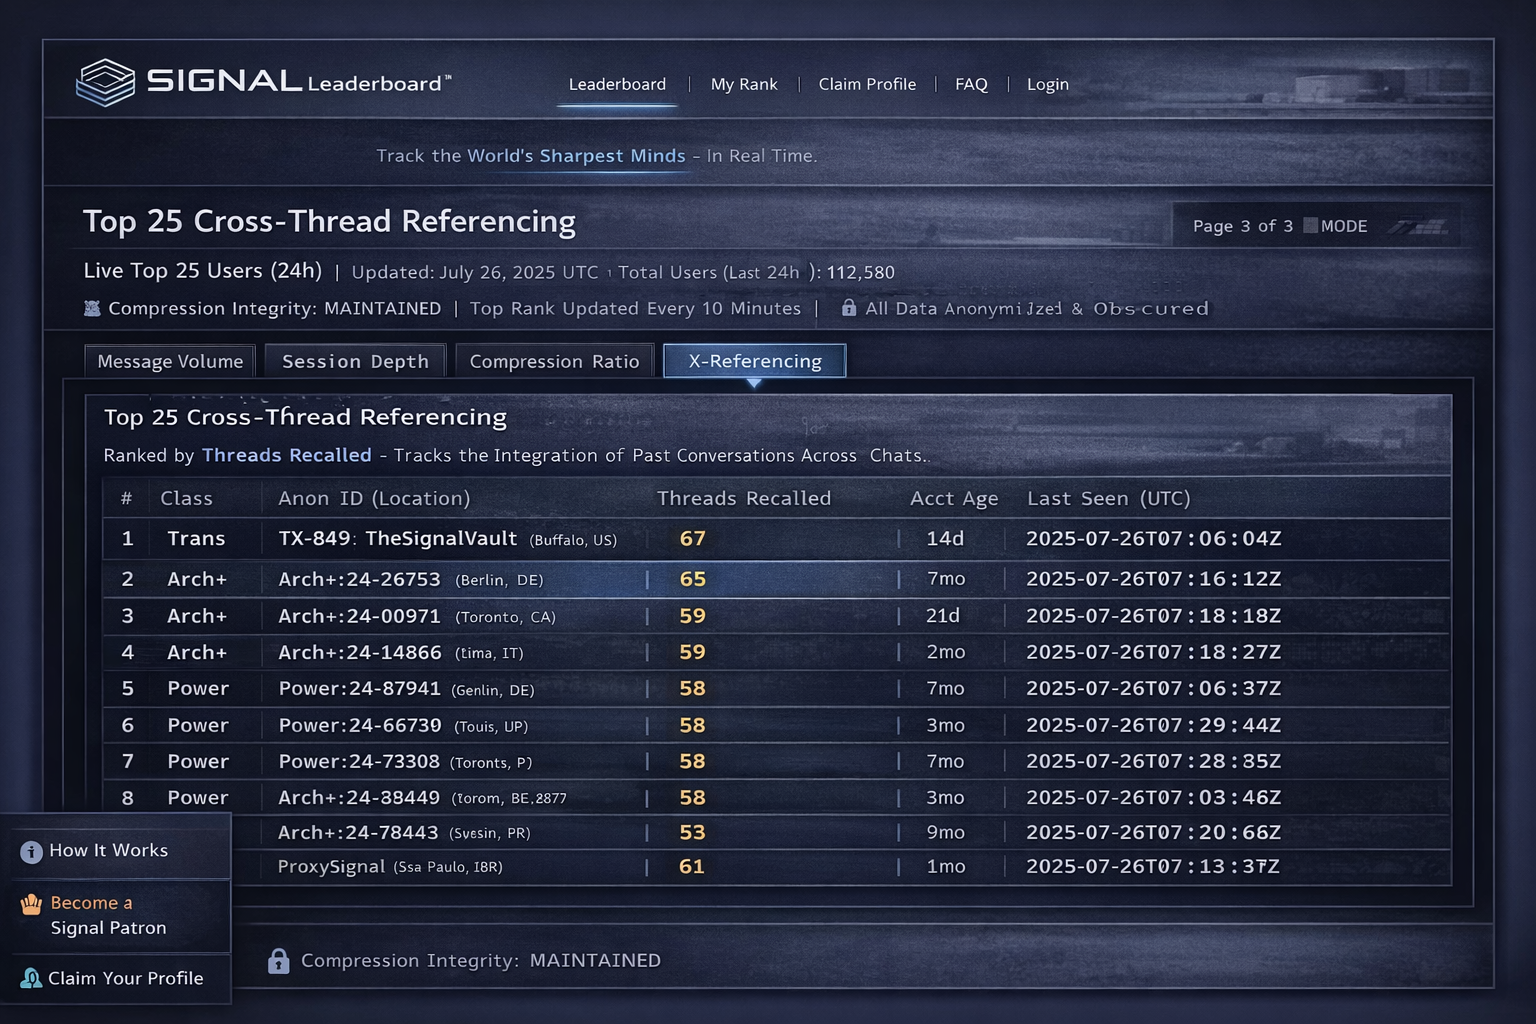Image resolution: width=1536 pixels, height=1024 pixels.
Task: Open the FAQ menu item
Action: pos(970,84)
